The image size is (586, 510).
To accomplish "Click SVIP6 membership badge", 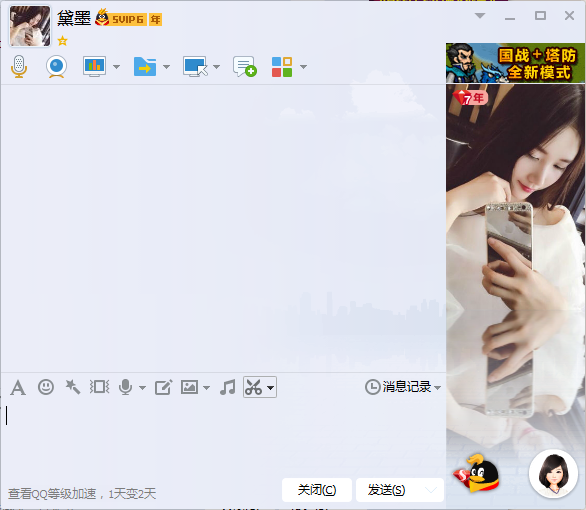I will pyautogui.click(x=121, y=19).
